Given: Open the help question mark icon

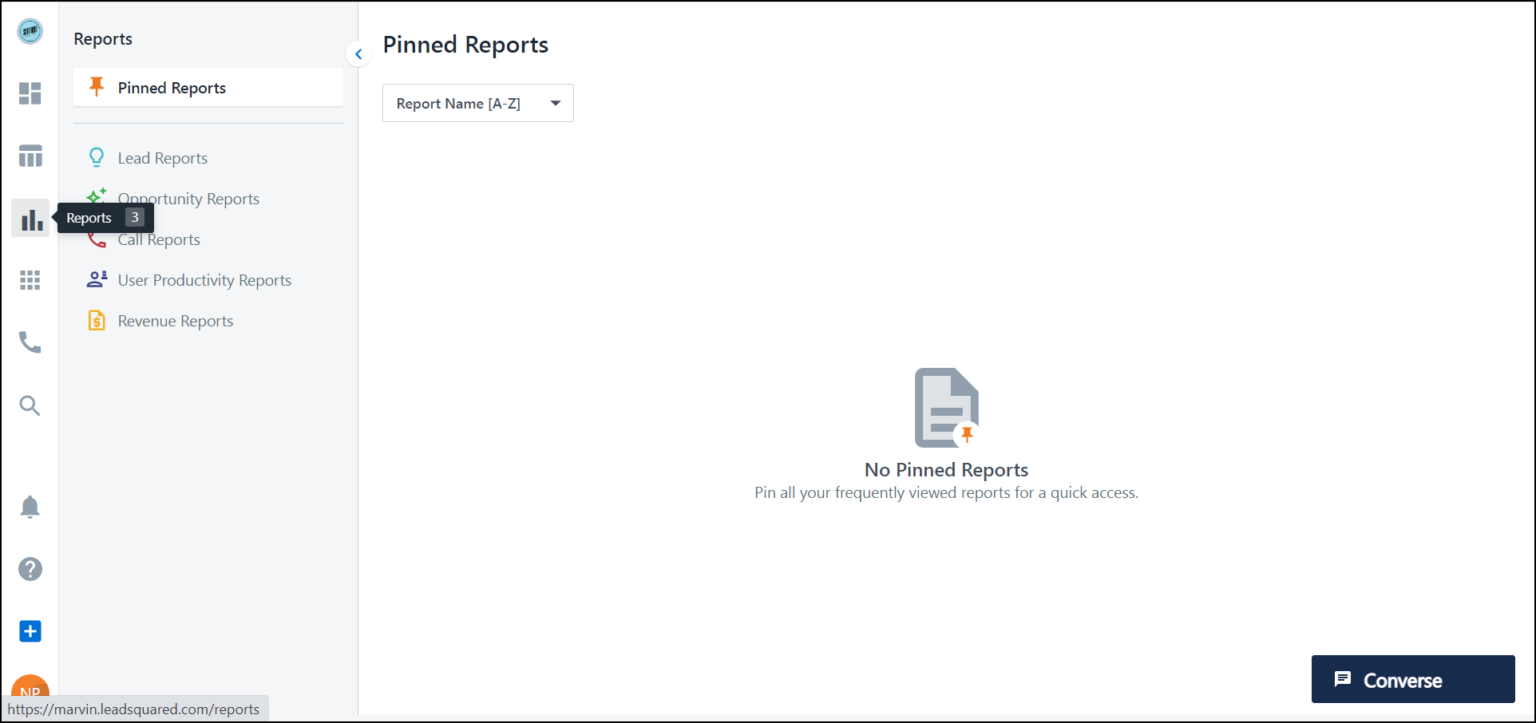Looking at the screenshot, I should coord(30,569).
